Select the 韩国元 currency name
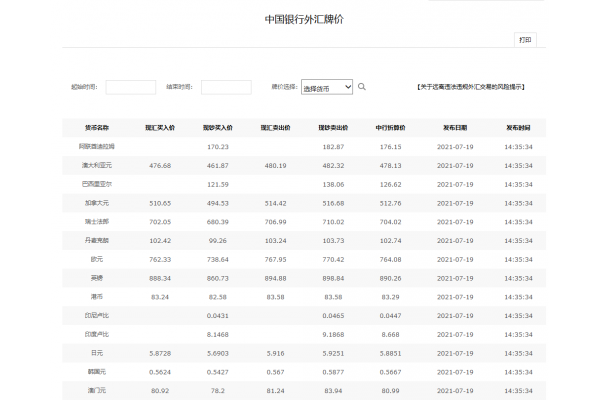This screenshot has width=600, height=400. coord(97,371)
